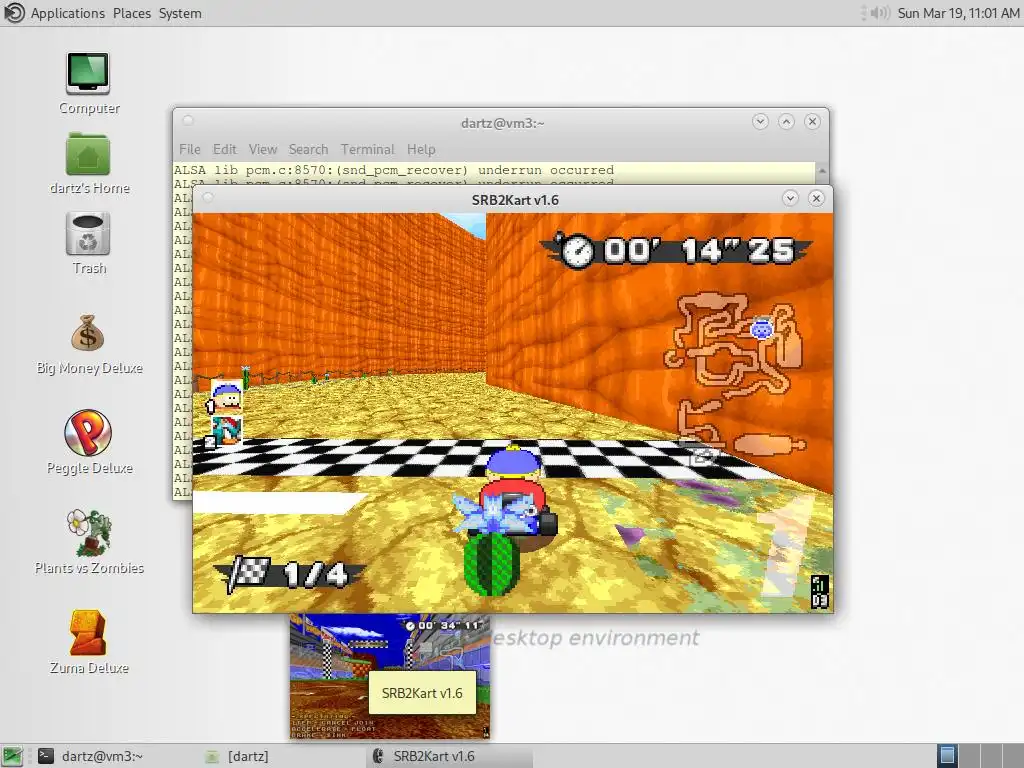Click the SRB2Kart v1.6 title bar text
This screenshot has height=768, width=1024.
click(x=515, y=200)
